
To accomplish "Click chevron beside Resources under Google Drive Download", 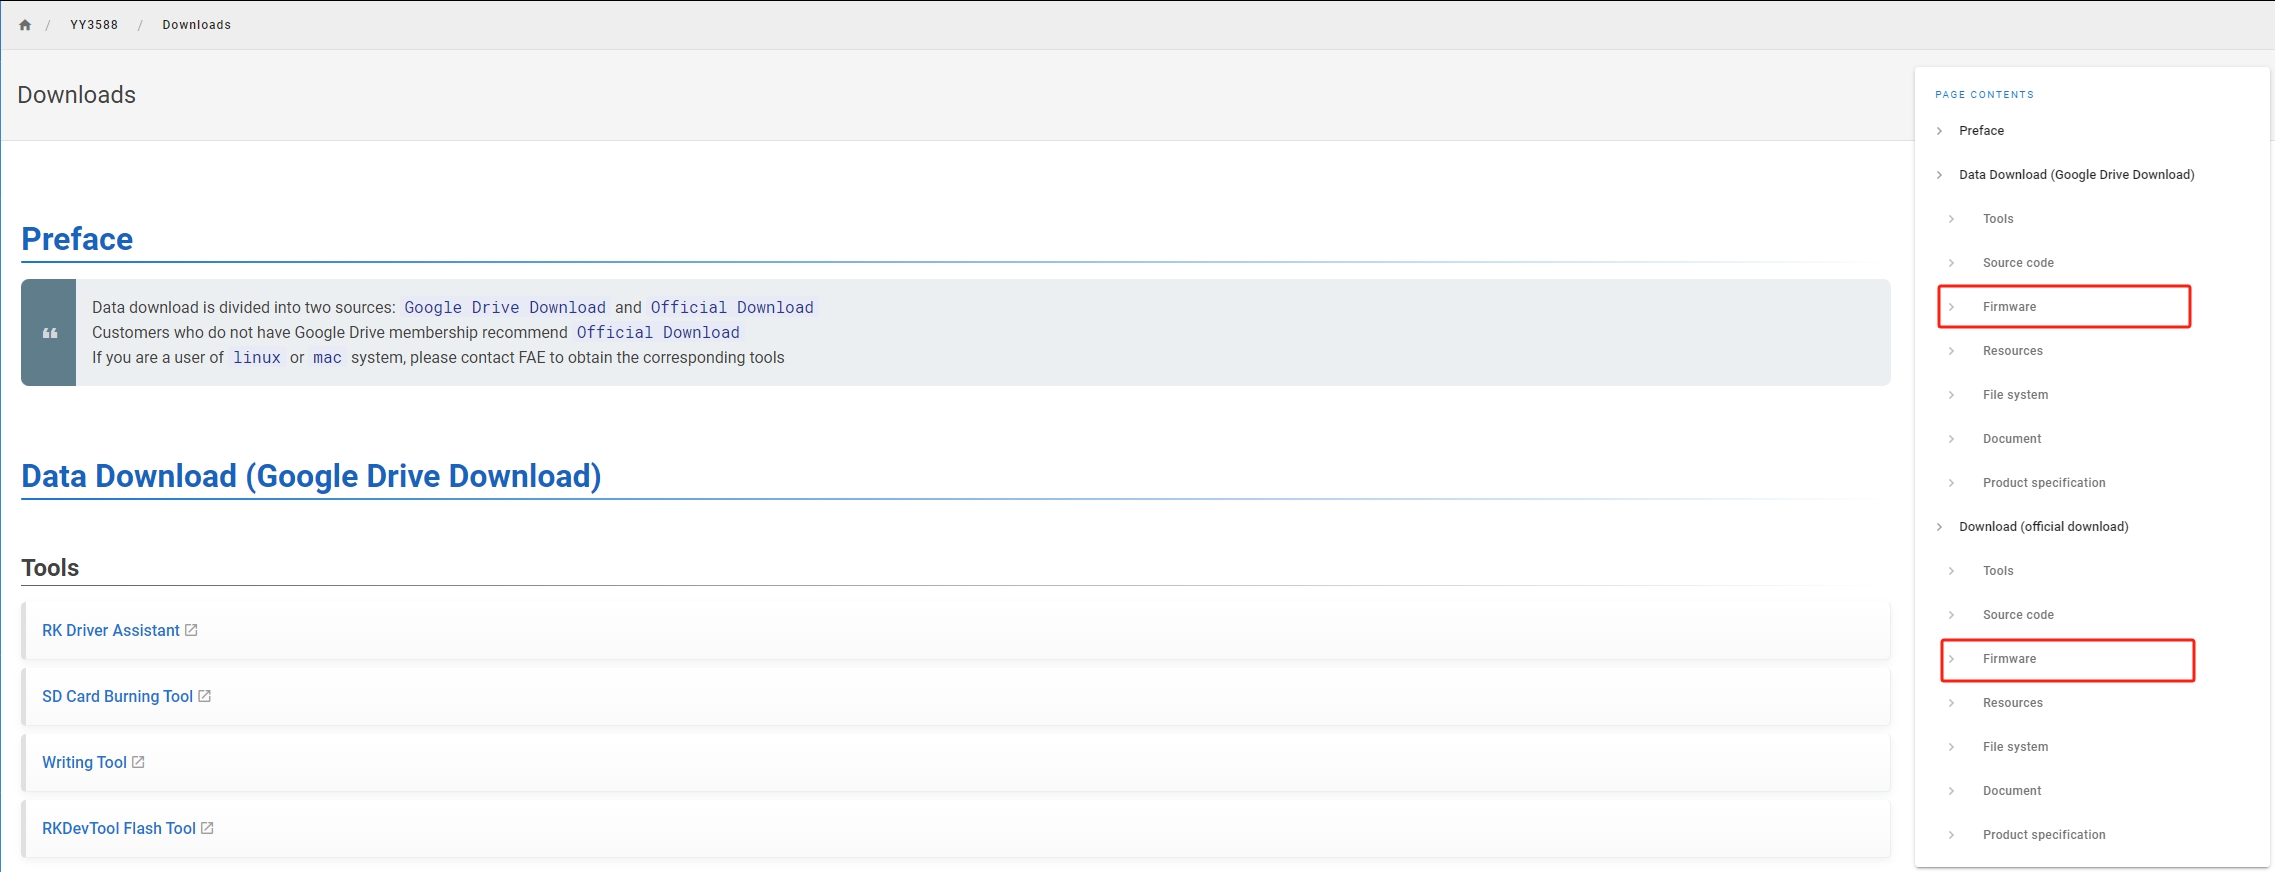I will coord(1952,351).
